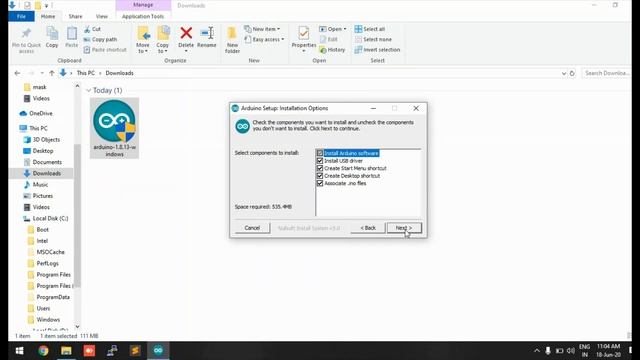Click the Rename icon
Viewport: 640px width, 360px height.
point(207,33)
